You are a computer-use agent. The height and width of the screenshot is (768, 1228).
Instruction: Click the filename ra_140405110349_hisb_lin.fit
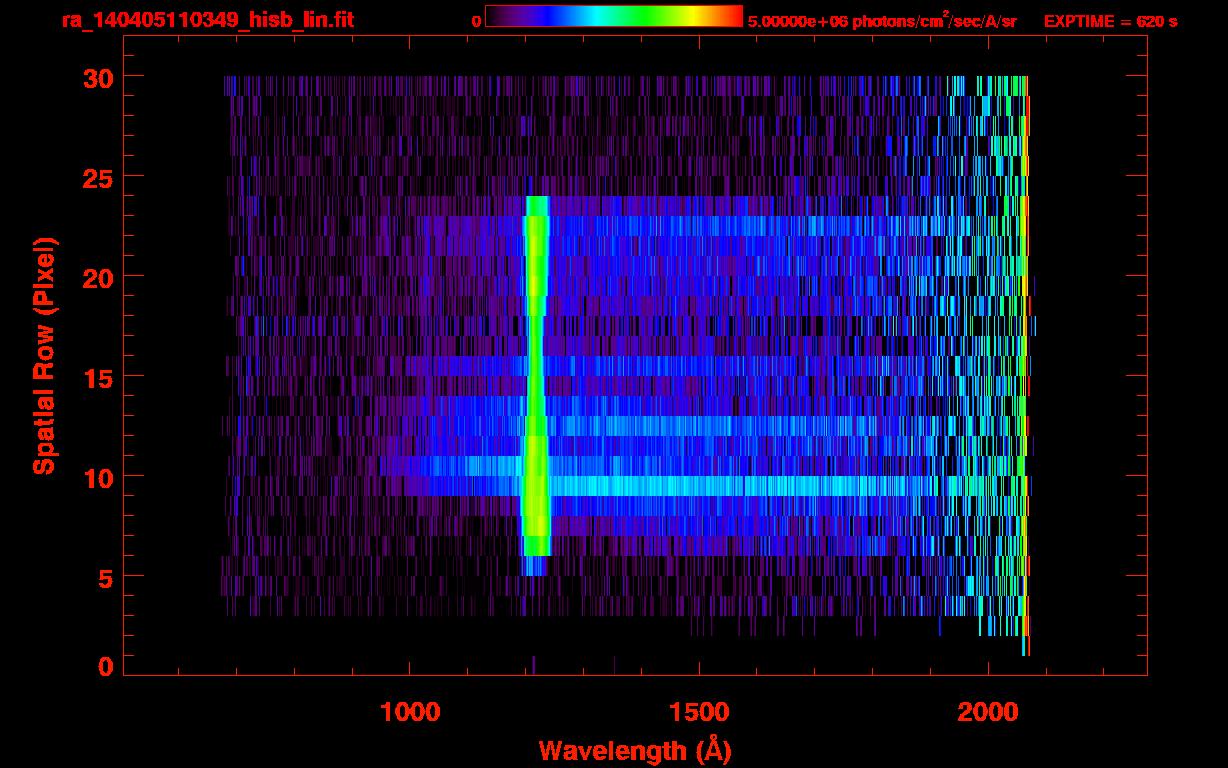pyautogui.click(x=207, y=20)
